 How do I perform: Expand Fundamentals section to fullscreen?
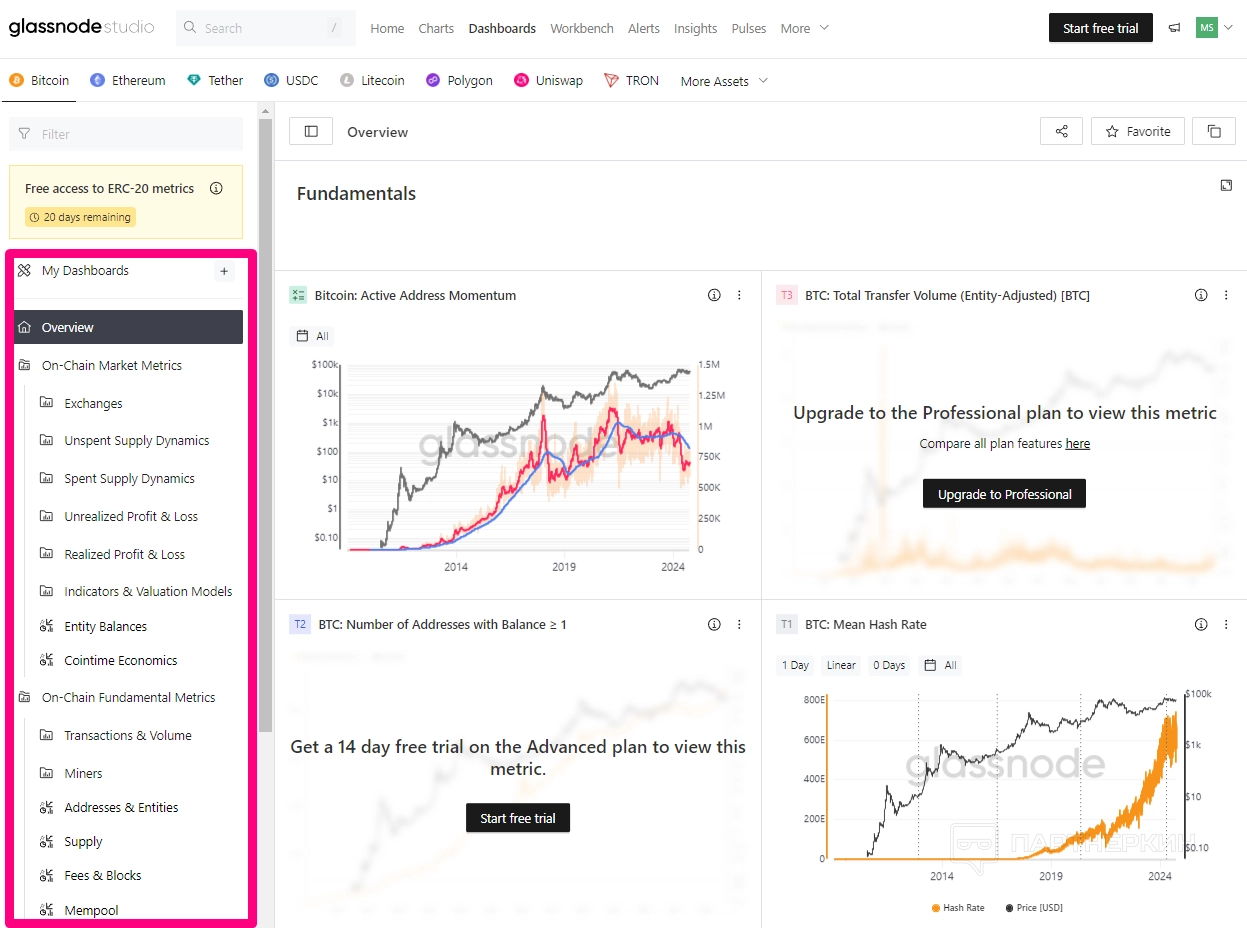pyautogui.click(x=1226, y=185)
